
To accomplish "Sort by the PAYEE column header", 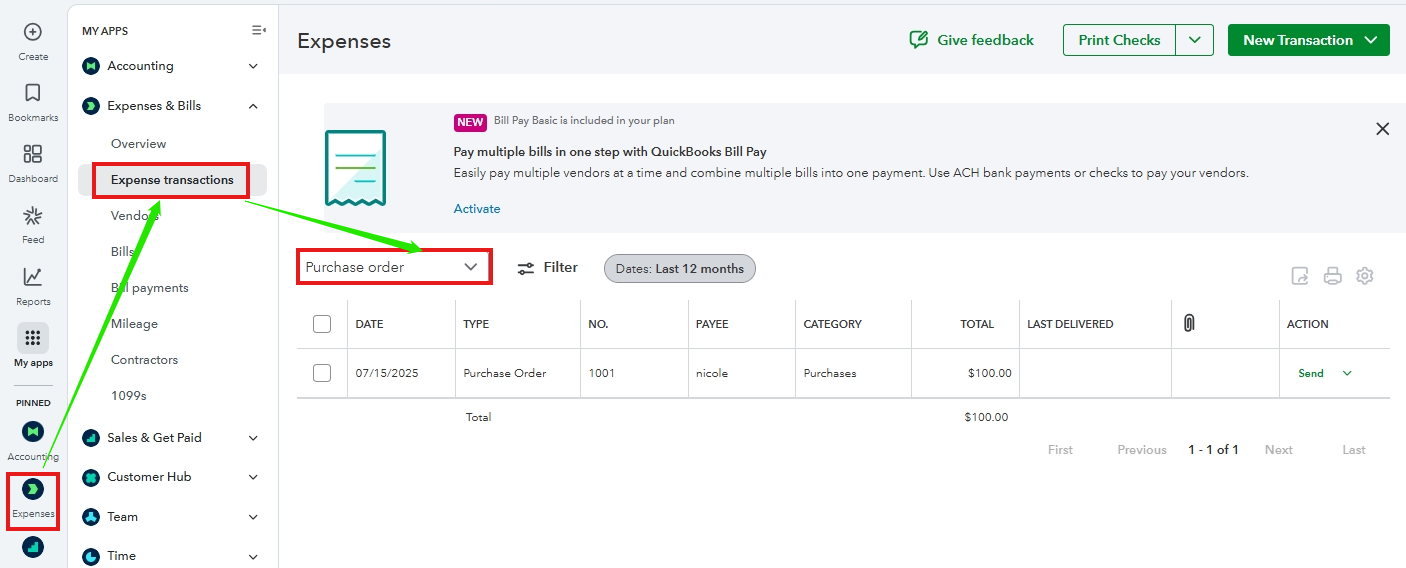I will coord(712,324).
